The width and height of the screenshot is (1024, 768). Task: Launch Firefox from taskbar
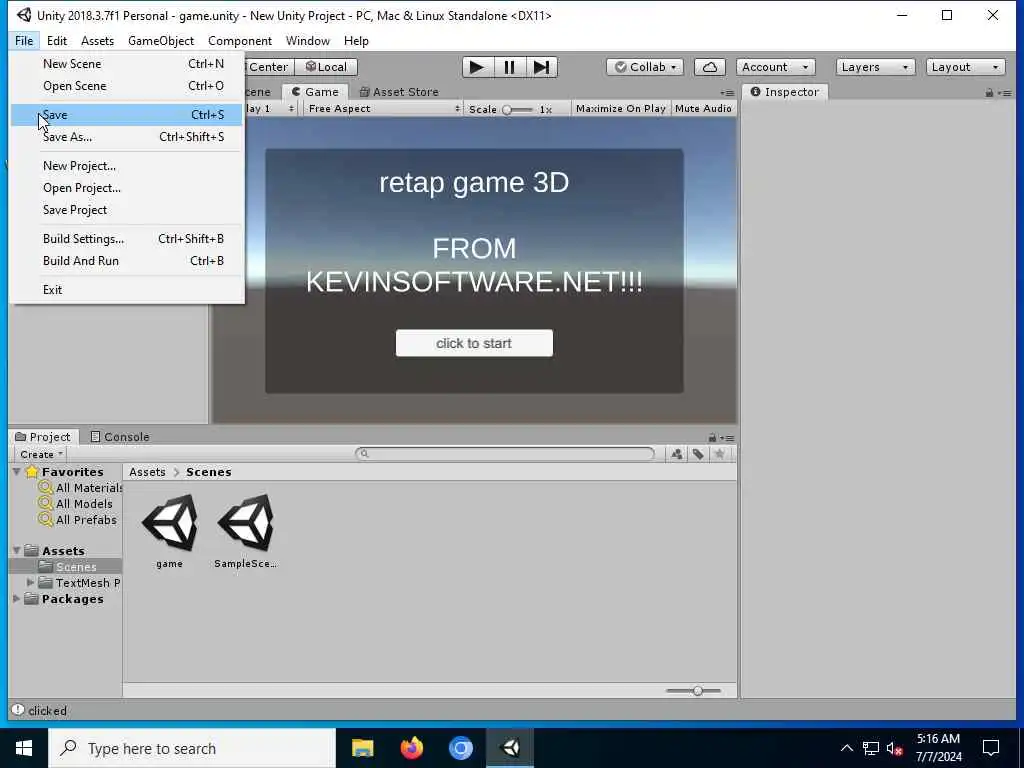click(x=411, y=748)
